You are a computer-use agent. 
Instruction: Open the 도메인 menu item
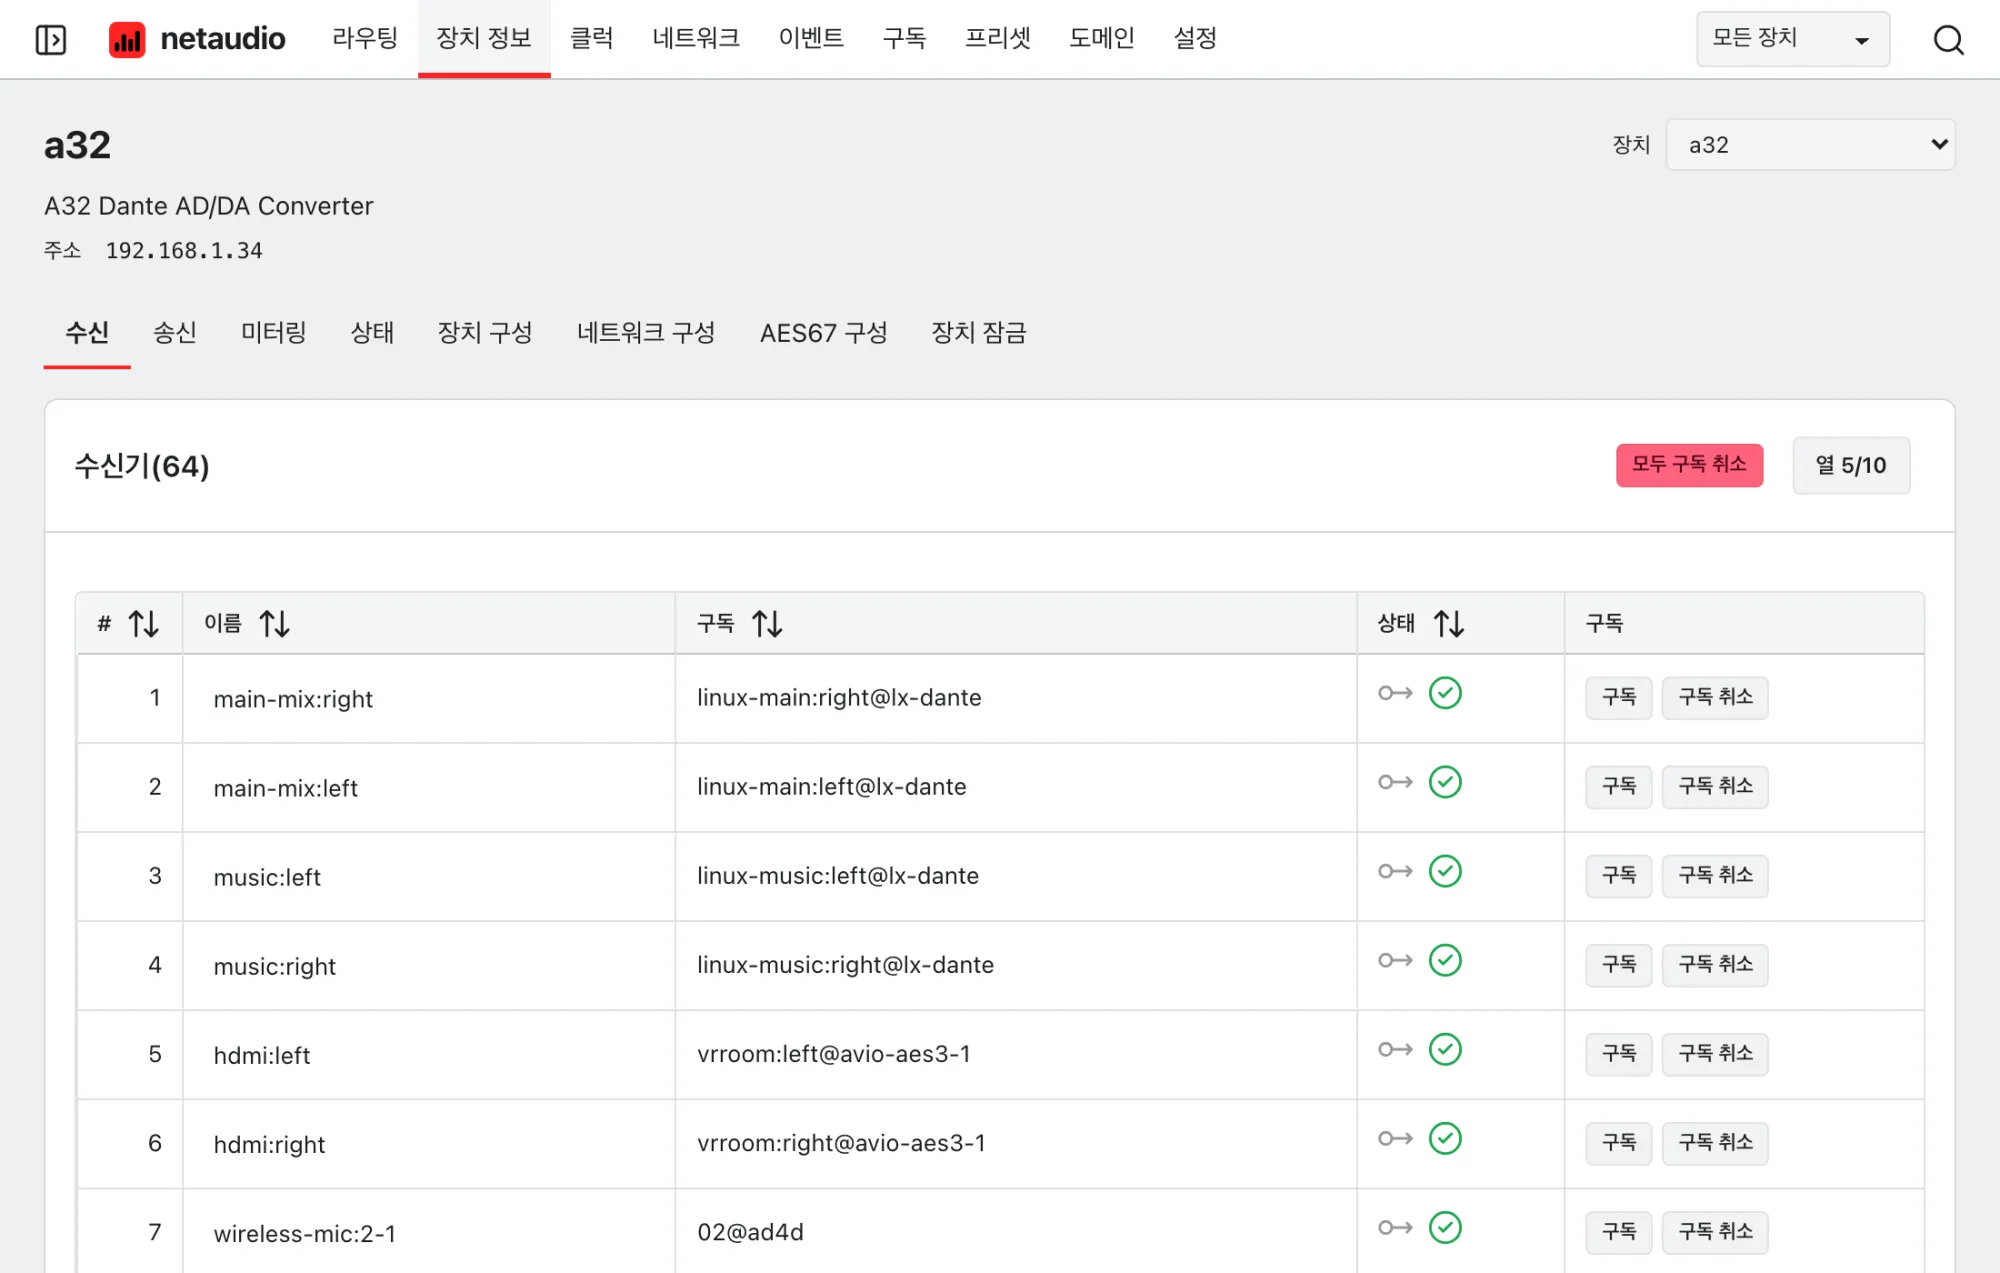point(1102,39)
